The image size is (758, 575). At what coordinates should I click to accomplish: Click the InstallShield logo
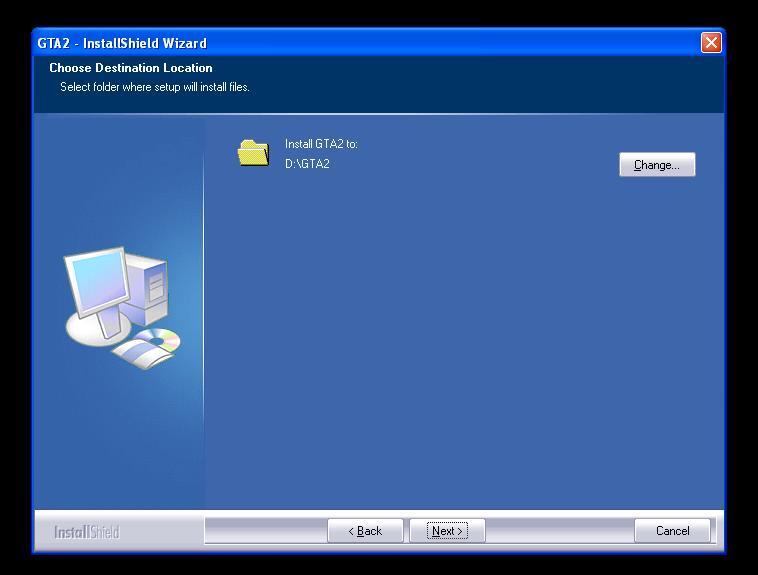[86, 532]
